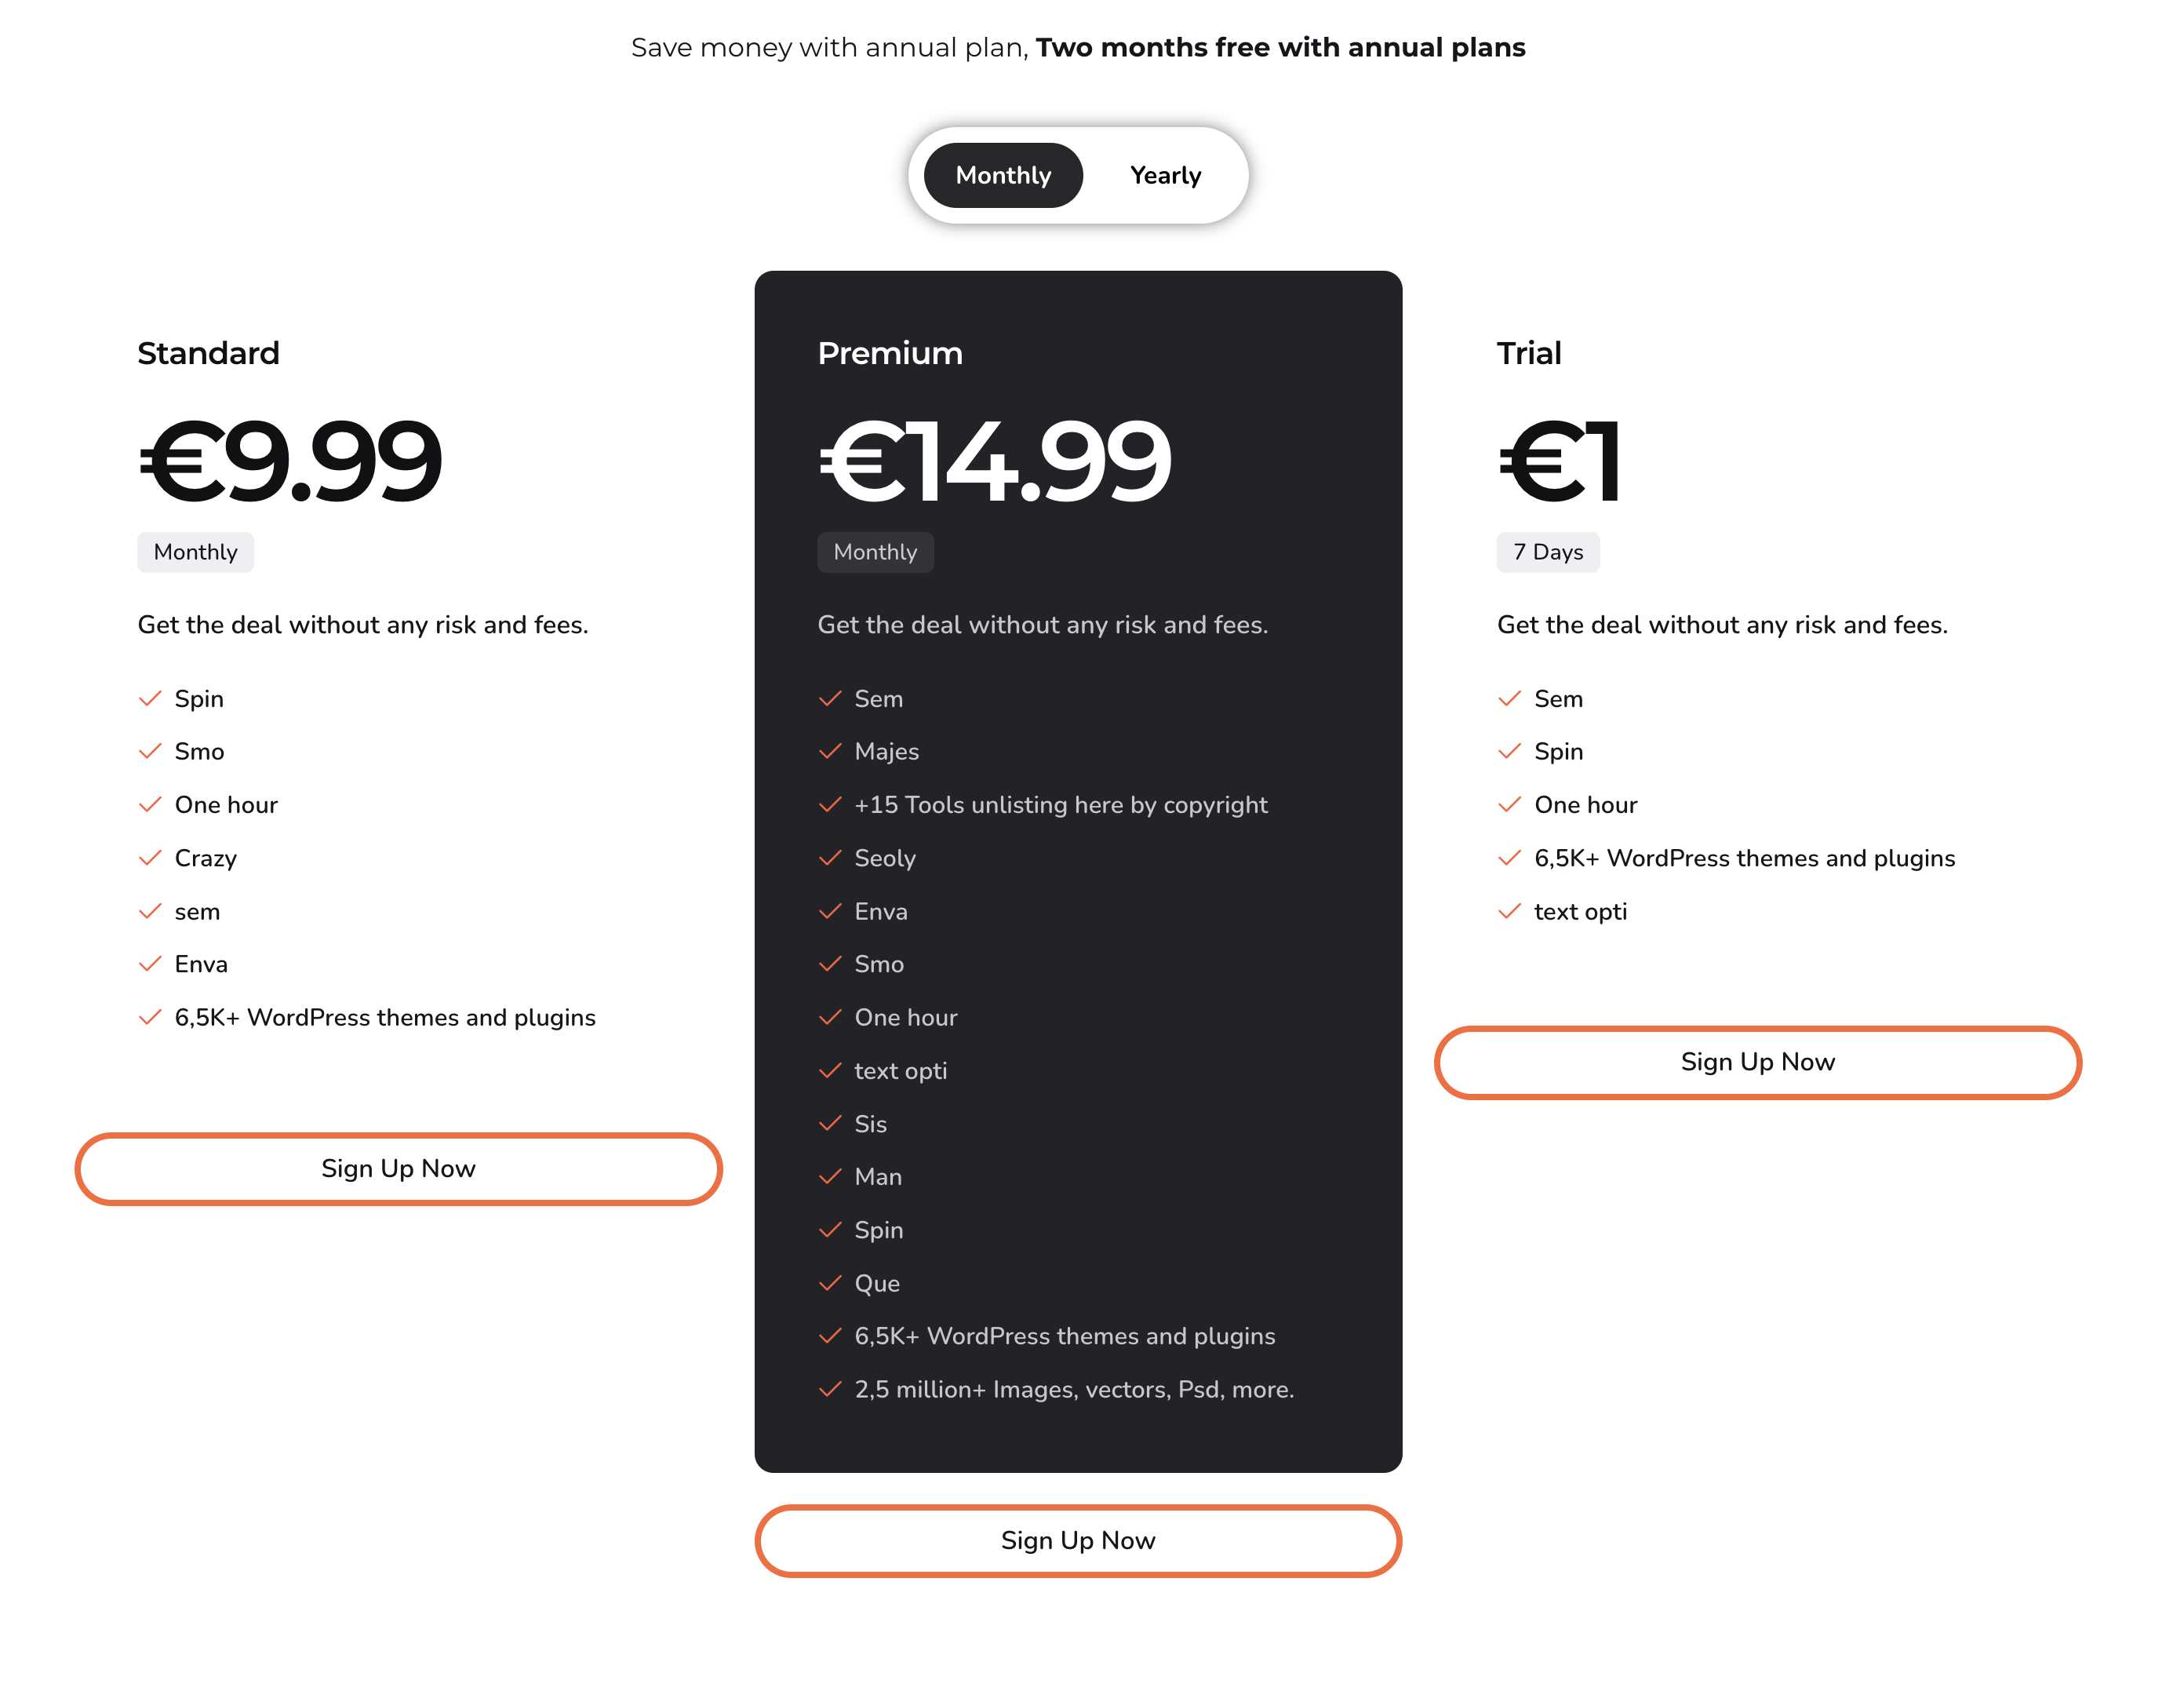Click the 7 Days badge in Trial plan
Image resolution: width=2184 pixels, height=1684 pixels.
click(1548, 552)
